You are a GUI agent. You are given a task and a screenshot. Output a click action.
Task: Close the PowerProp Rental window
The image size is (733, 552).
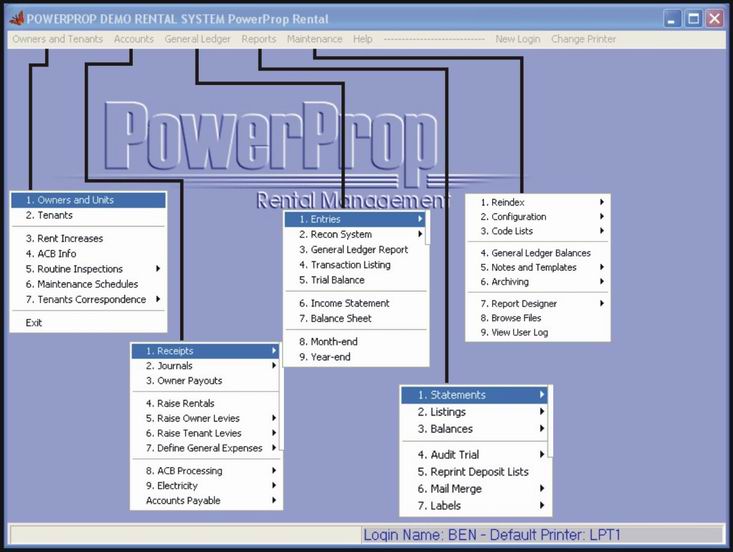[715, 19]
